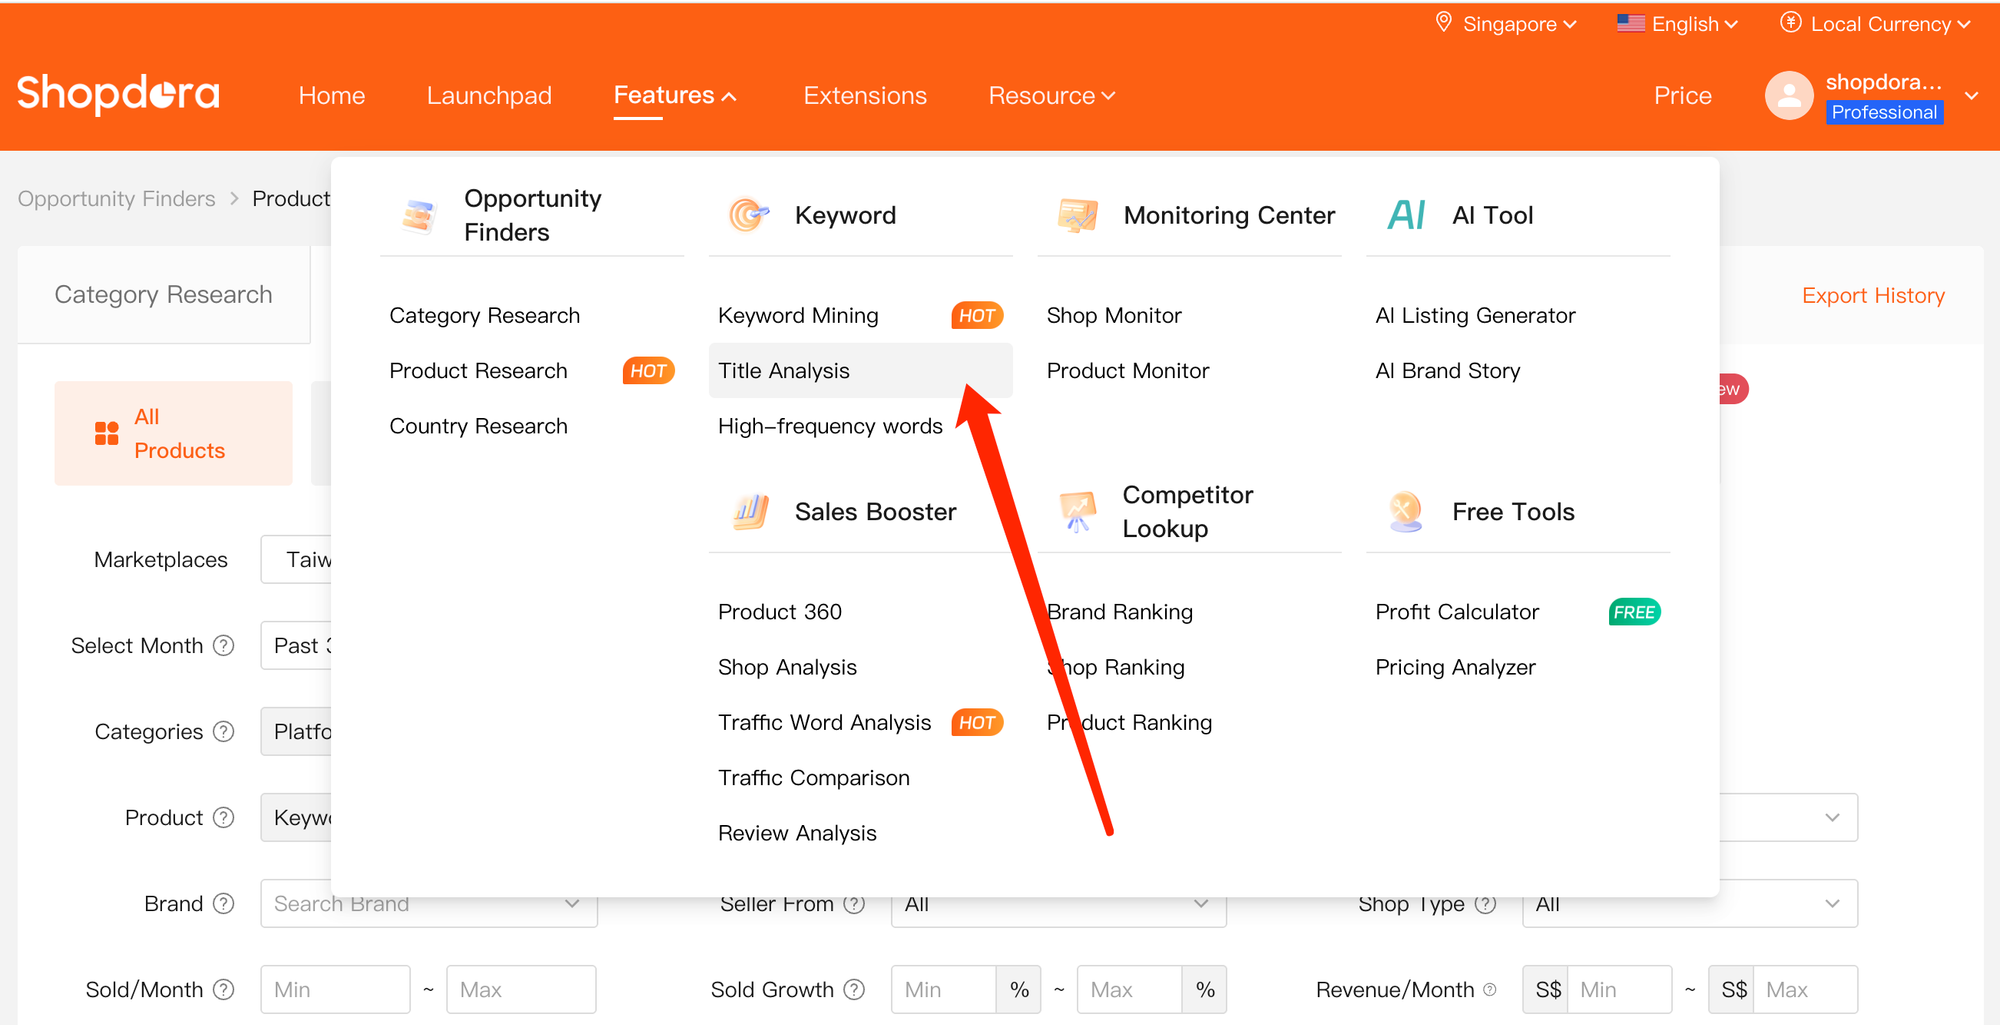Click the Sold Growth Max input
Image resolution: width=2000 pixels, height=1025 pixels.
(1129, 990)
